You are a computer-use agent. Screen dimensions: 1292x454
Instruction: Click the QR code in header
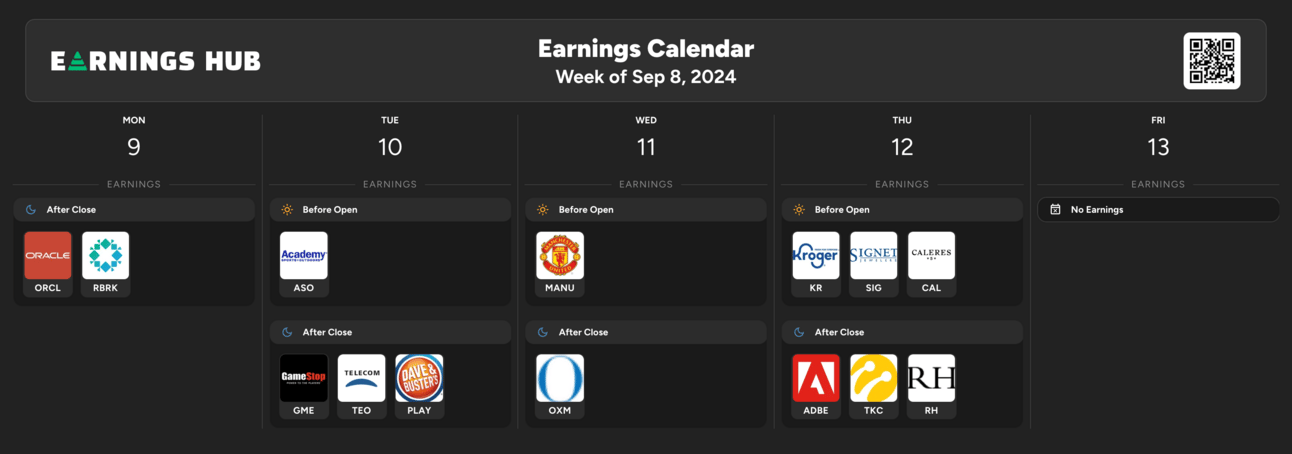(1212, 61)
